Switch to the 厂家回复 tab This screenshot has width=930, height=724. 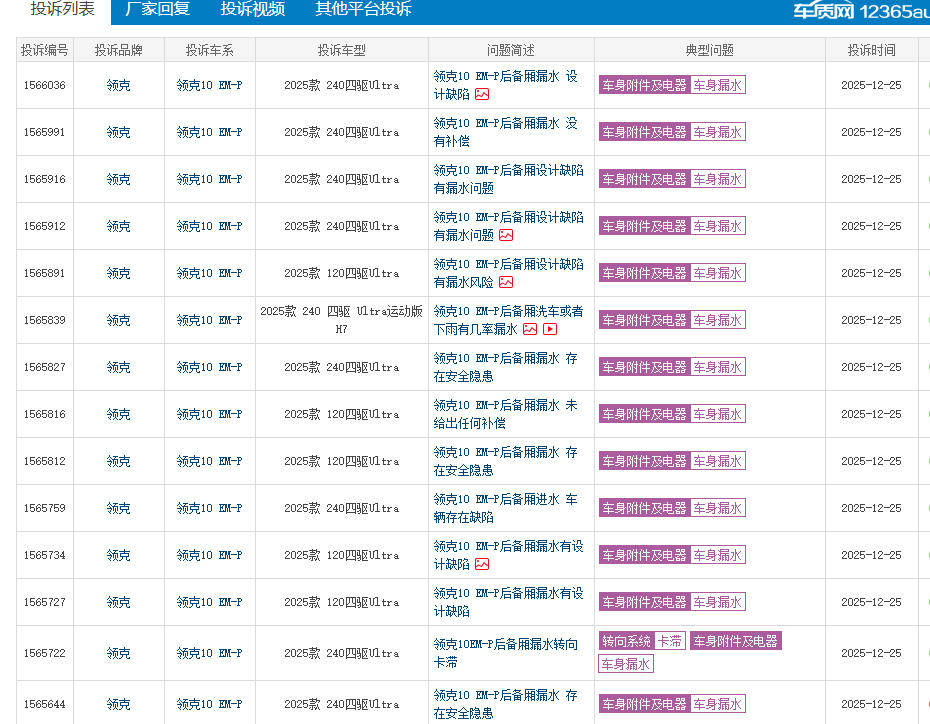(157, 10)
